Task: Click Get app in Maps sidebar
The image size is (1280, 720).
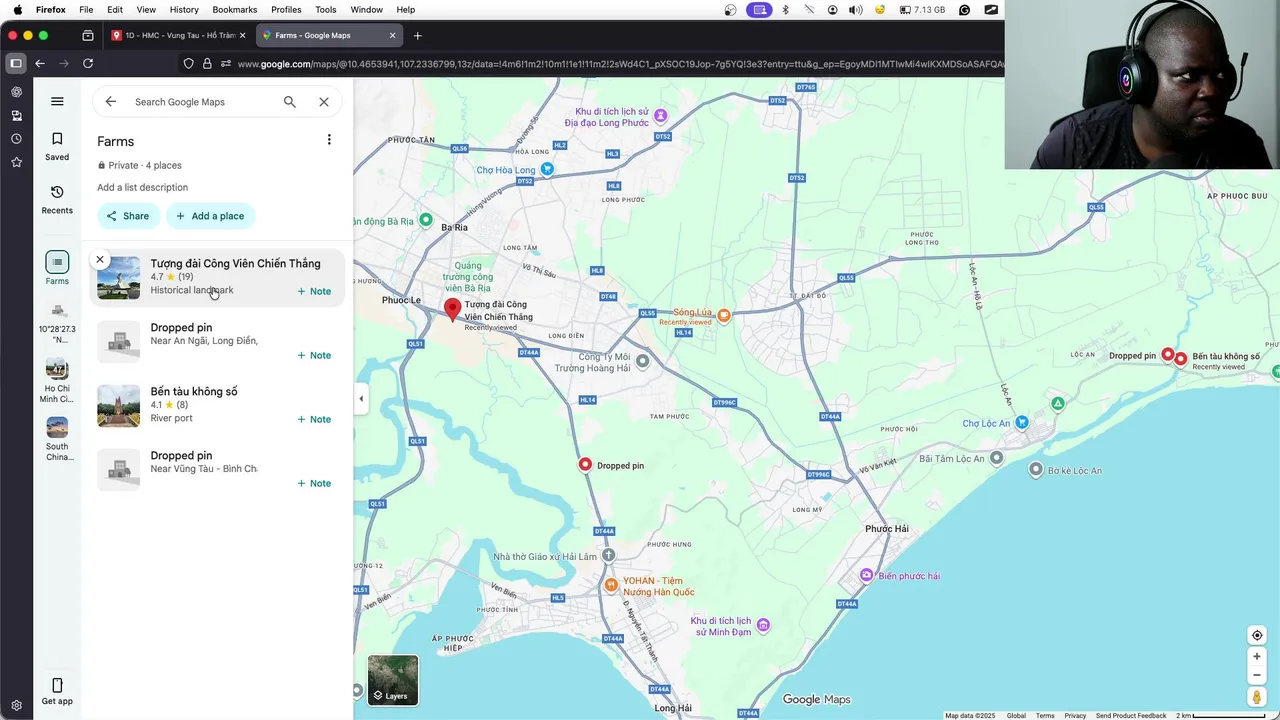Action: coord(57,691)
